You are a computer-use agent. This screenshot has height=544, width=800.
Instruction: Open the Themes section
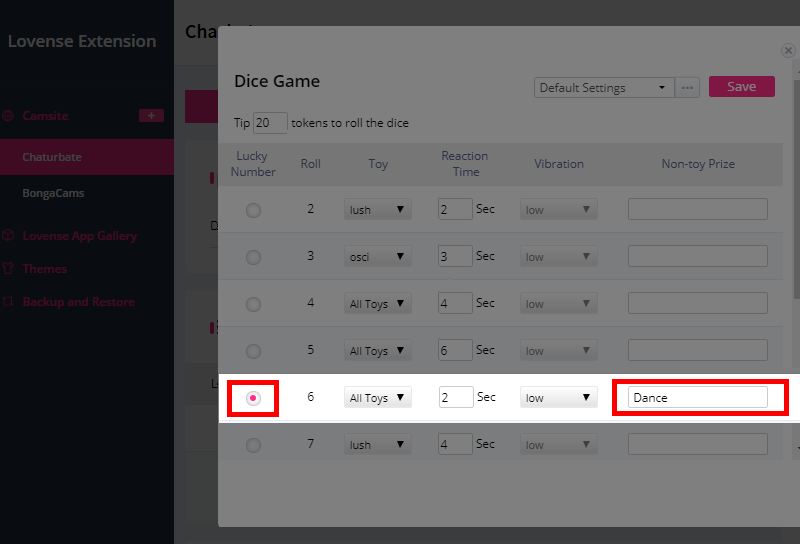44,269
